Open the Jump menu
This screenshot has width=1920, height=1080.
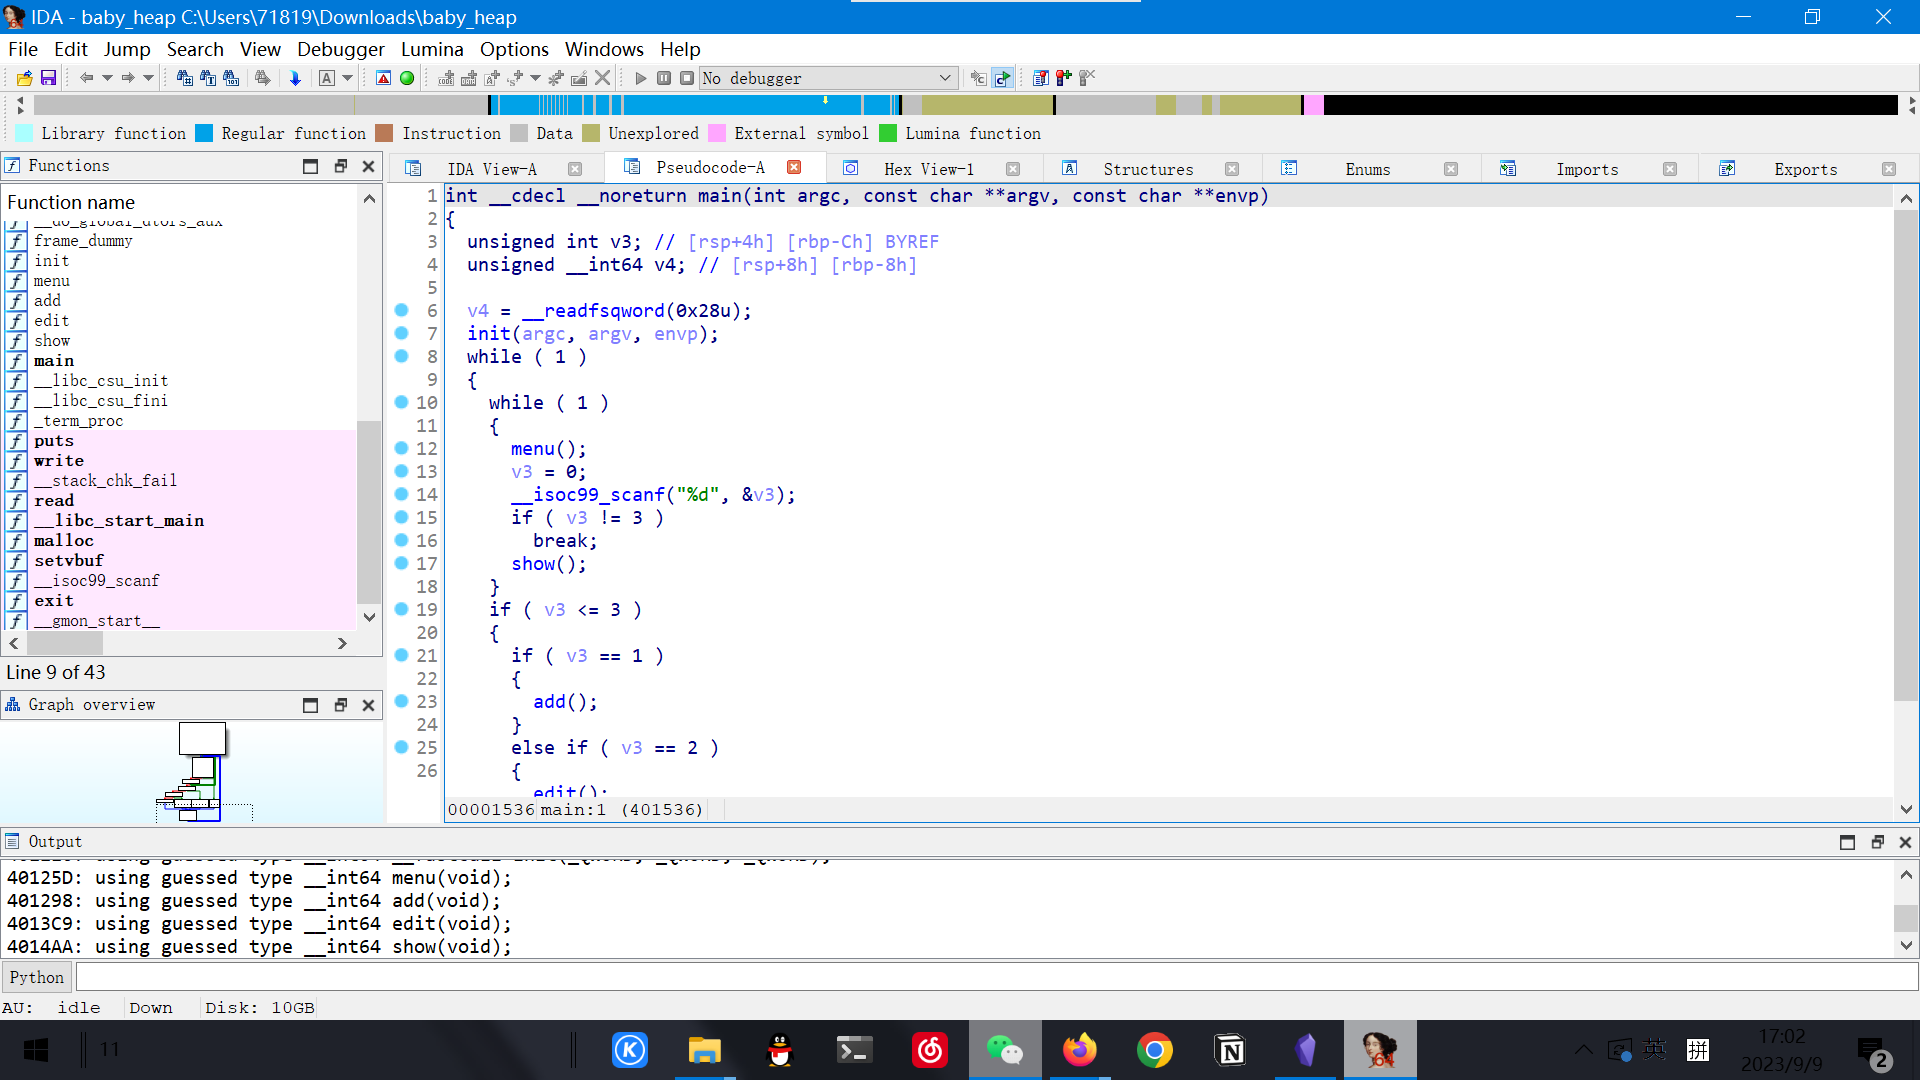[x=126, y=49]
